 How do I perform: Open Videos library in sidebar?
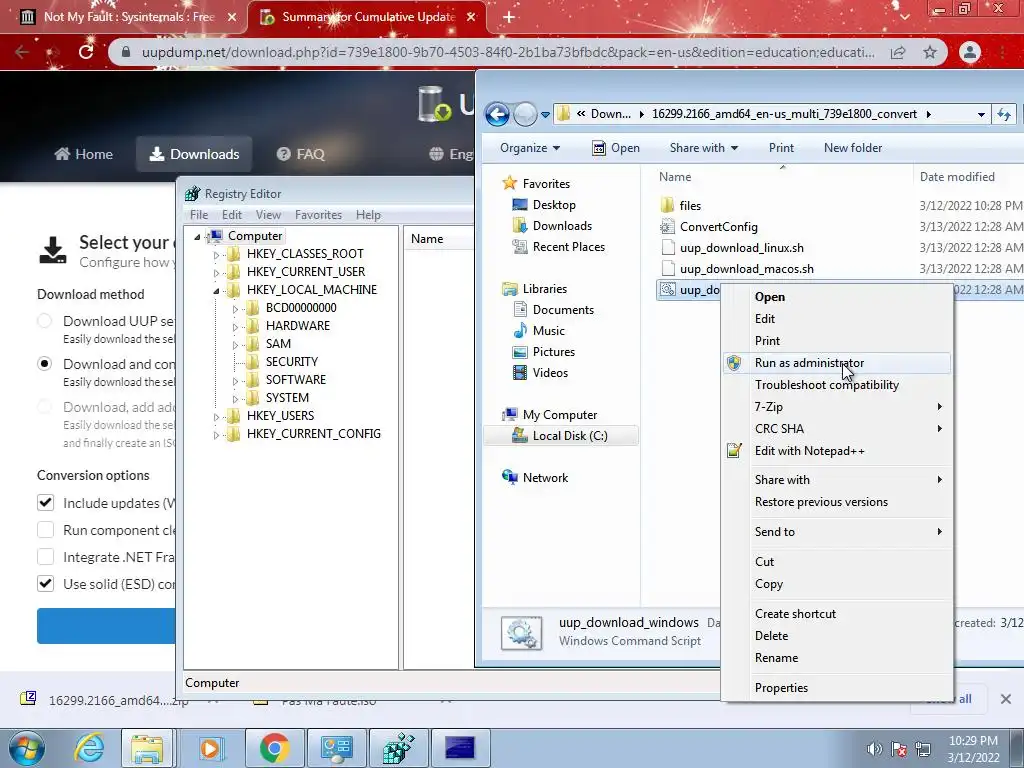click(550, 372)
